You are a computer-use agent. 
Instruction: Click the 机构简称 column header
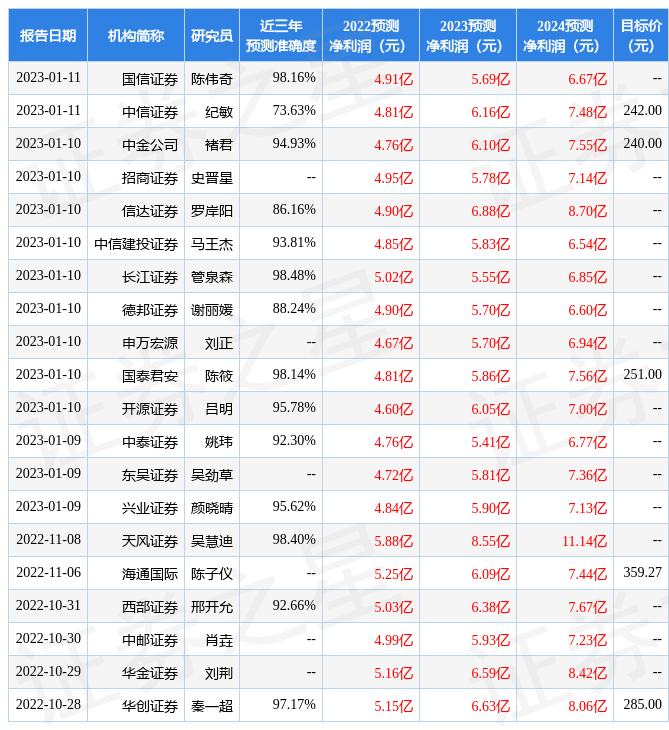coord(136,35)
